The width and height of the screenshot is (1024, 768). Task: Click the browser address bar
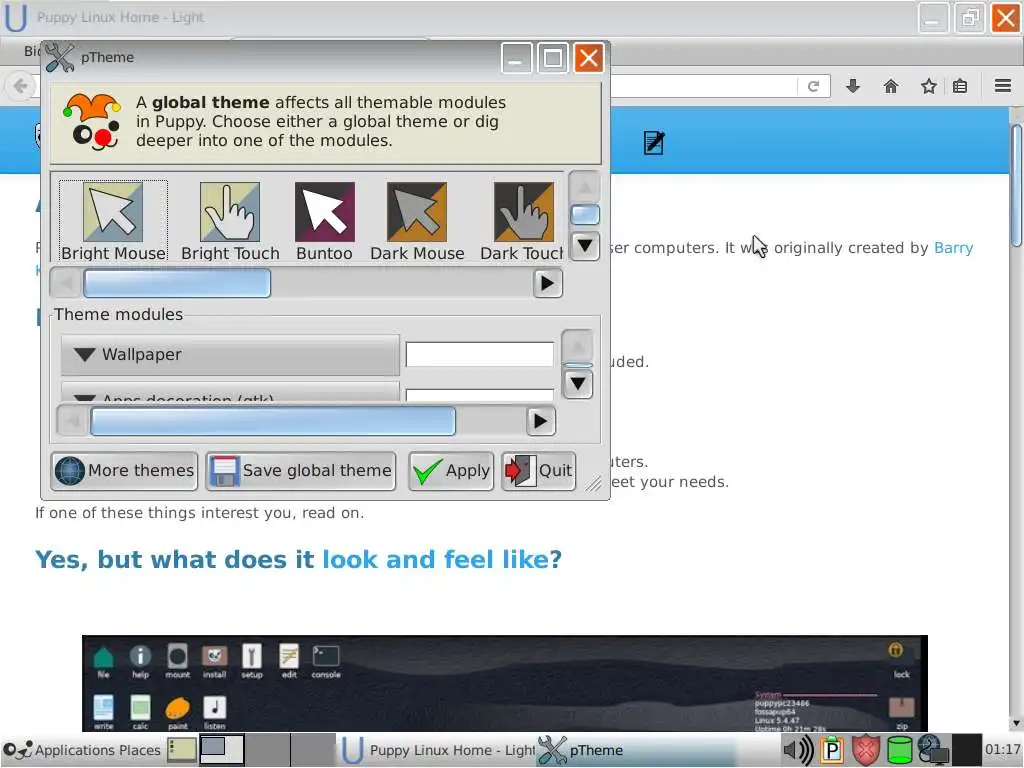tap(702, 86)
